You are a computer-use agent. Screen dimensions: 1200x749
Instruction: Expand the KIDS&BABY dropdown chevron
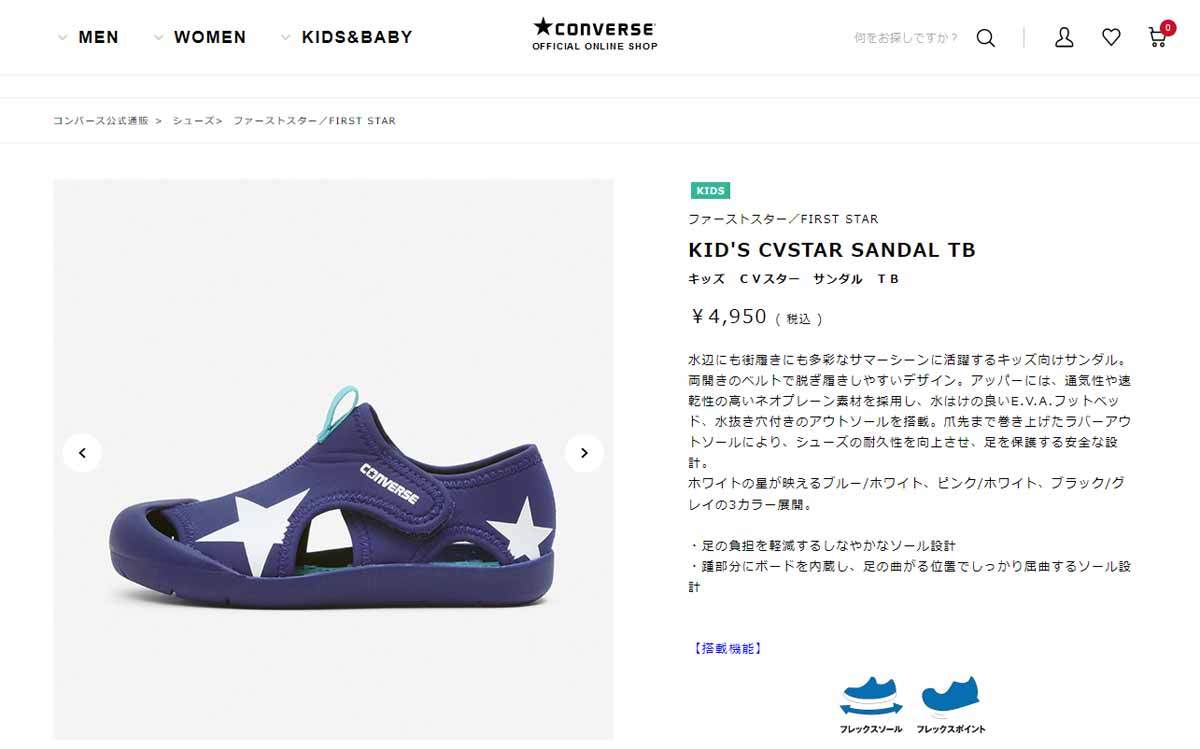pos(285,38)
